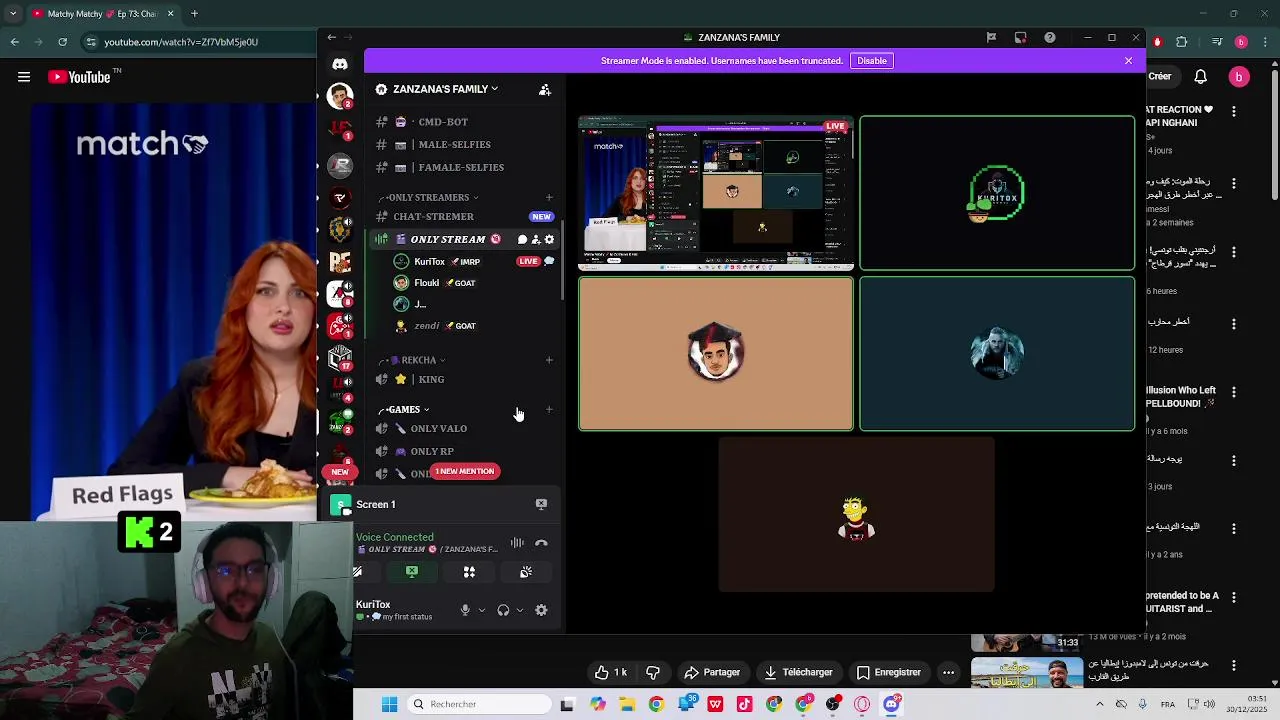
Task: Focus the yellow cartoon avatar tile
Action: tap(856, 514)
